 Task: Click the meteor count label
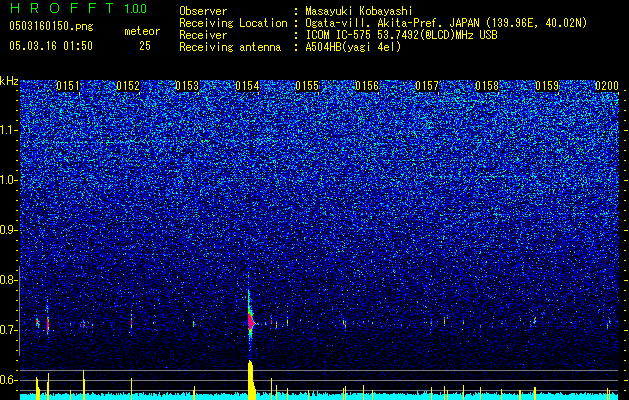142,31
